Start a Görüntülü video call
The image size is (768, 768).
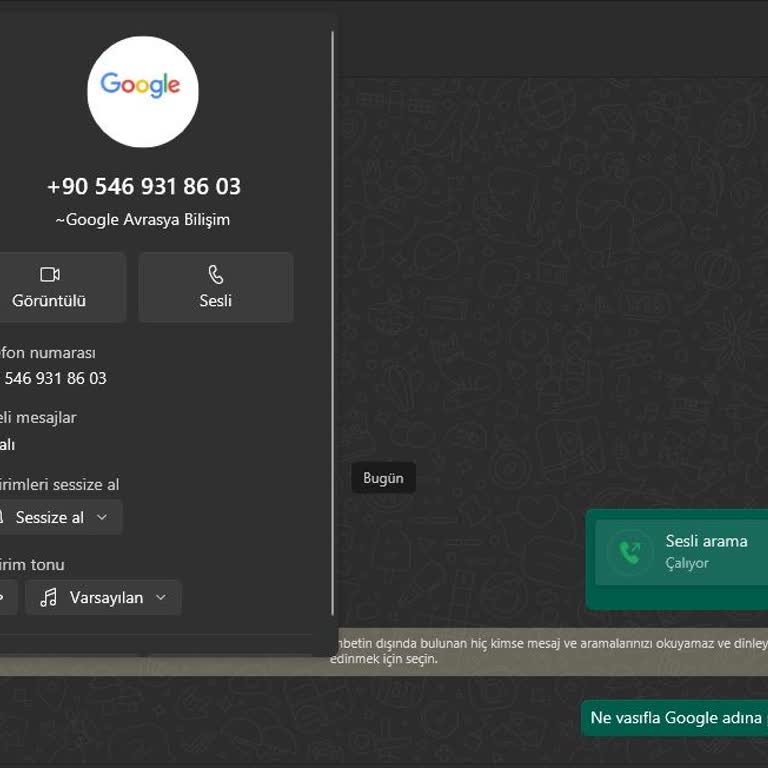coord(61,287)
